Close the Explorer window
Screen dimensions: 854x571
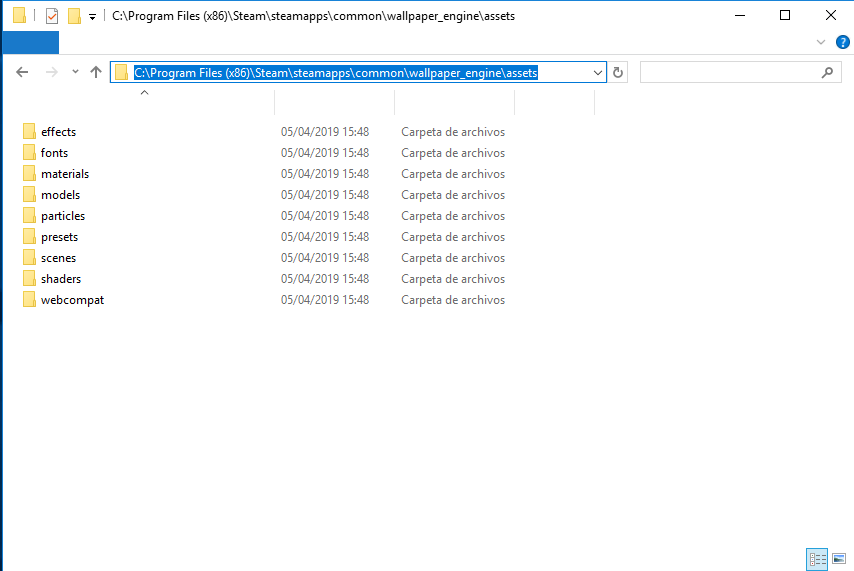tap(831, 15)
